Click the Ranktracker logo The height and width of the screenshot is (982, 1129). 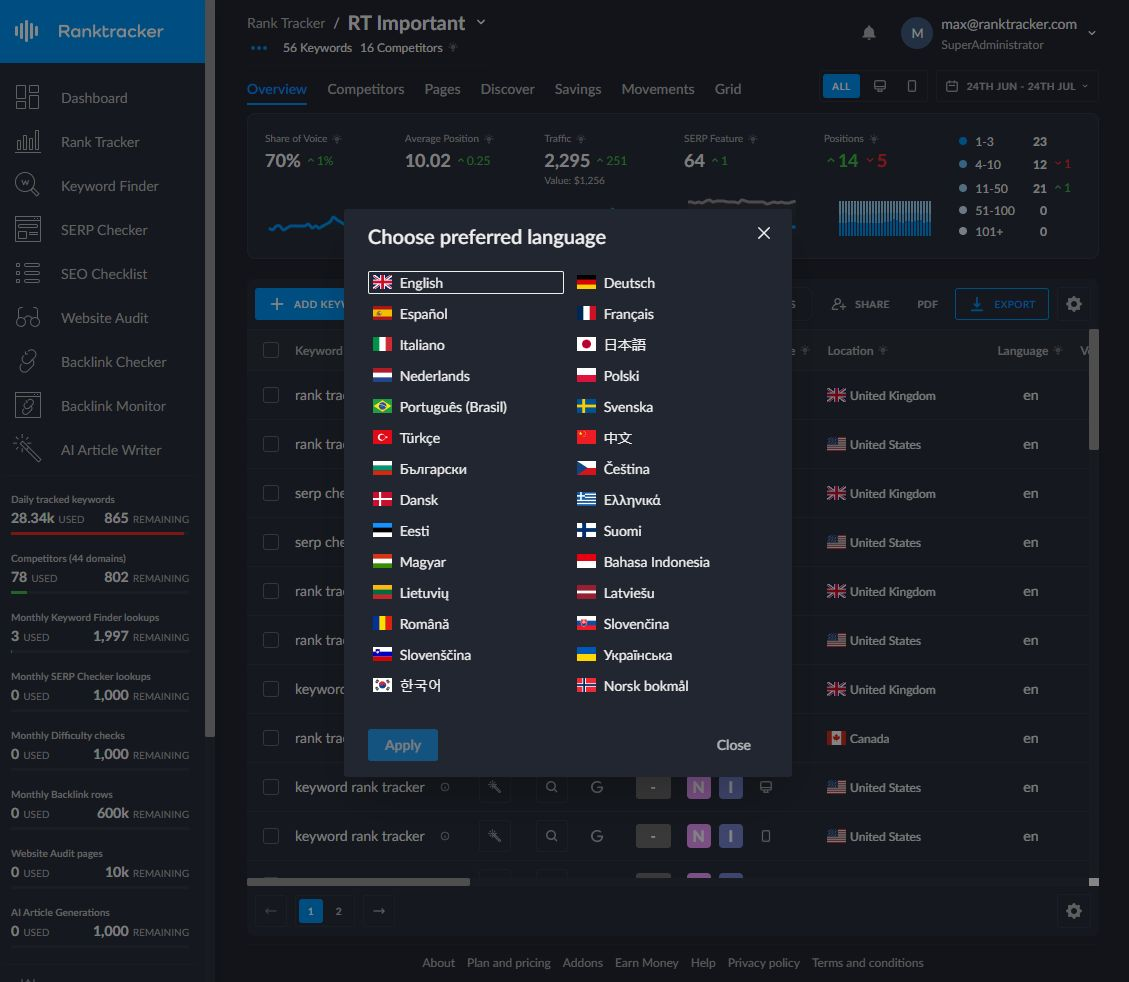pos(89,31)
